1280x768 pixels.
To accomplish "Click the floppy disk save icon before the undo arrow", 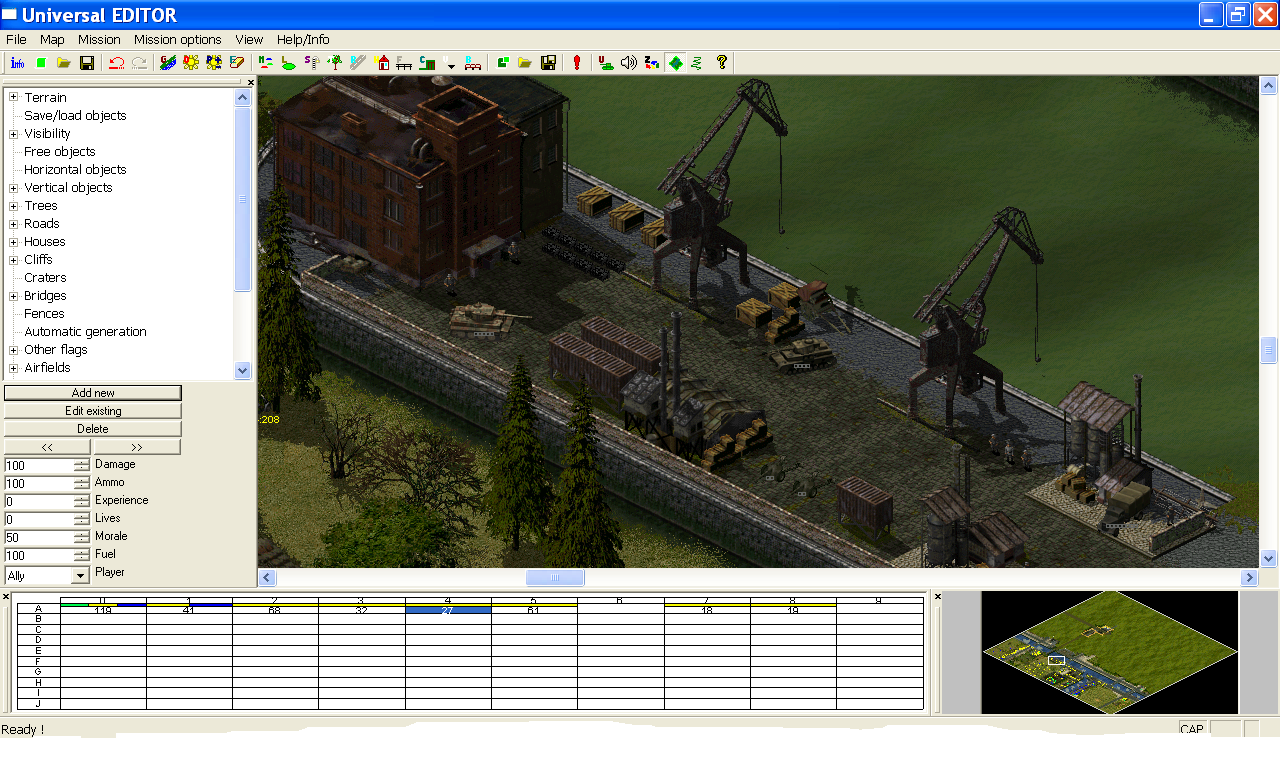I will click(87, 63).
